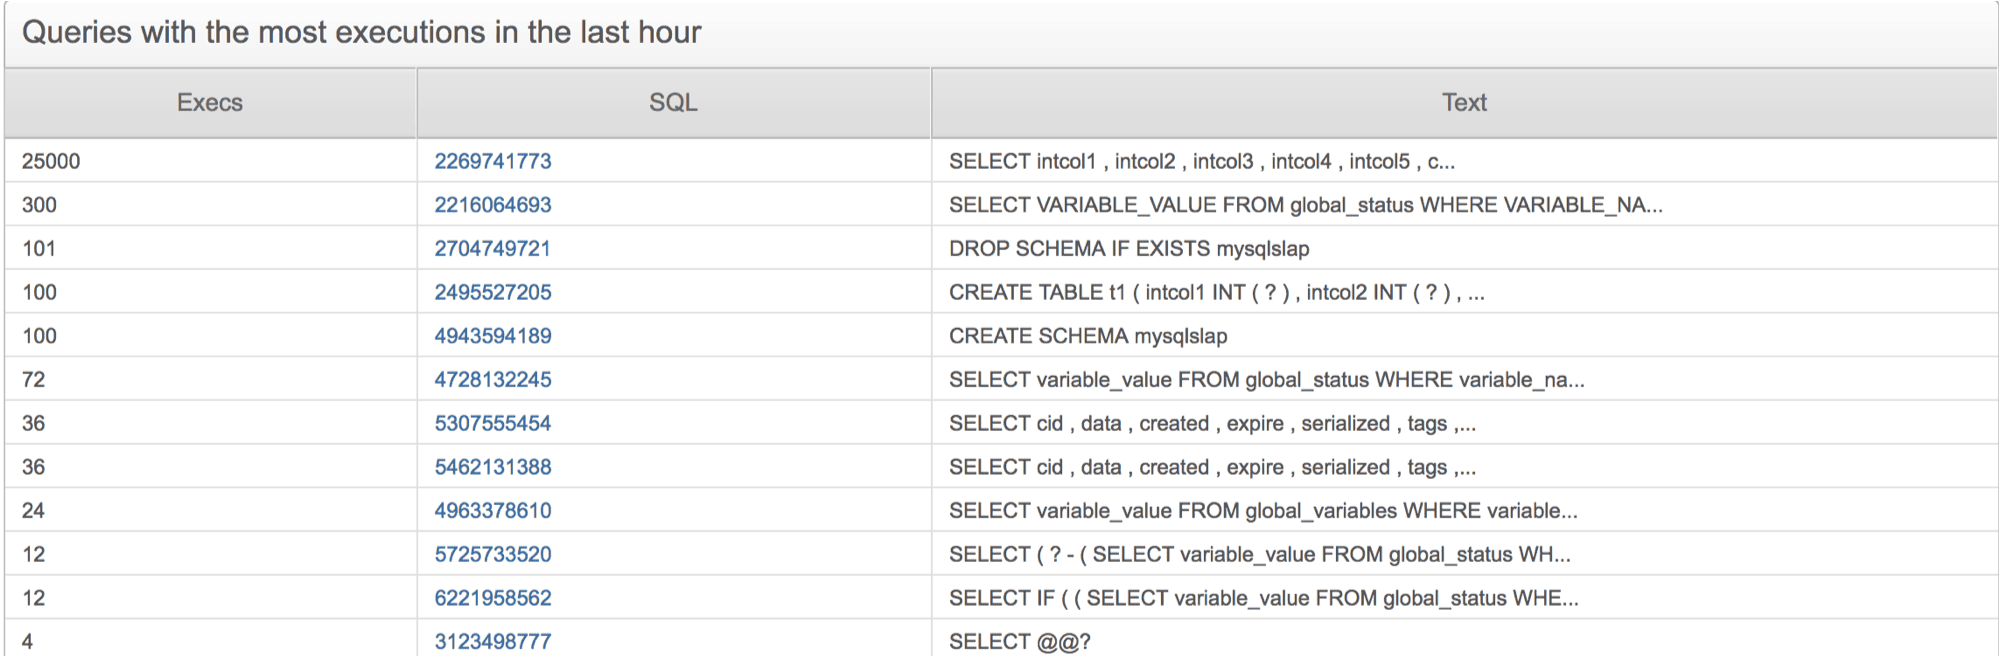Click SQL ID 5307555454
This screenshot has width=1999, height=656.
(492, 423)
